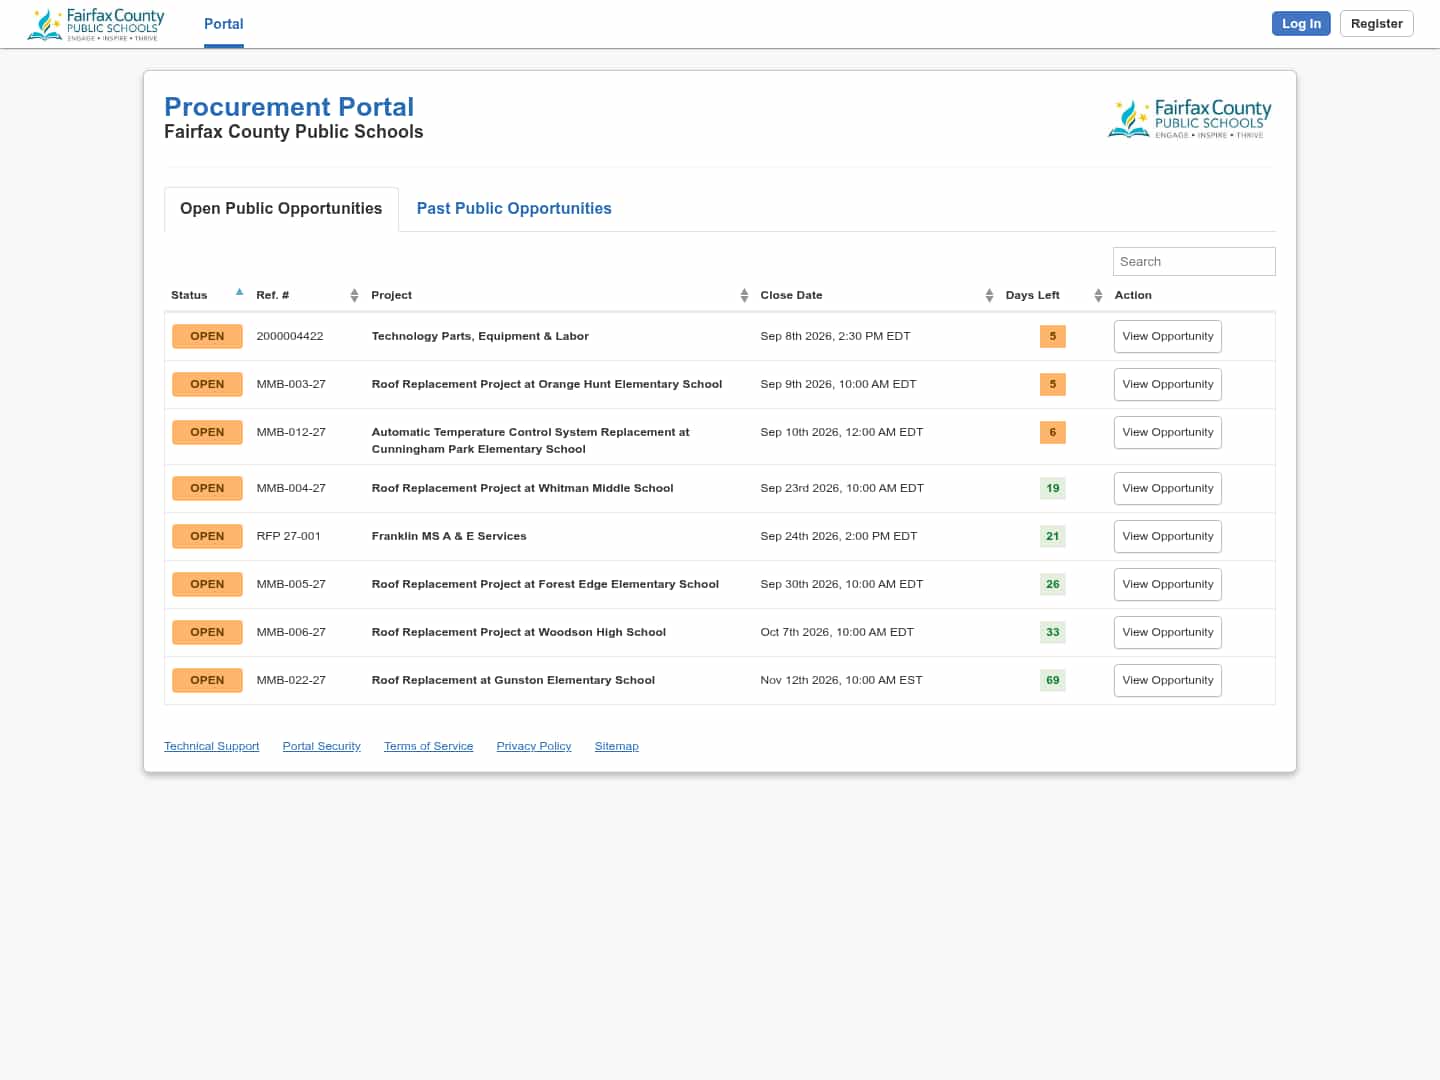Click the Action column header
Viewport: 1440px width, 1080px height.
1133,295
